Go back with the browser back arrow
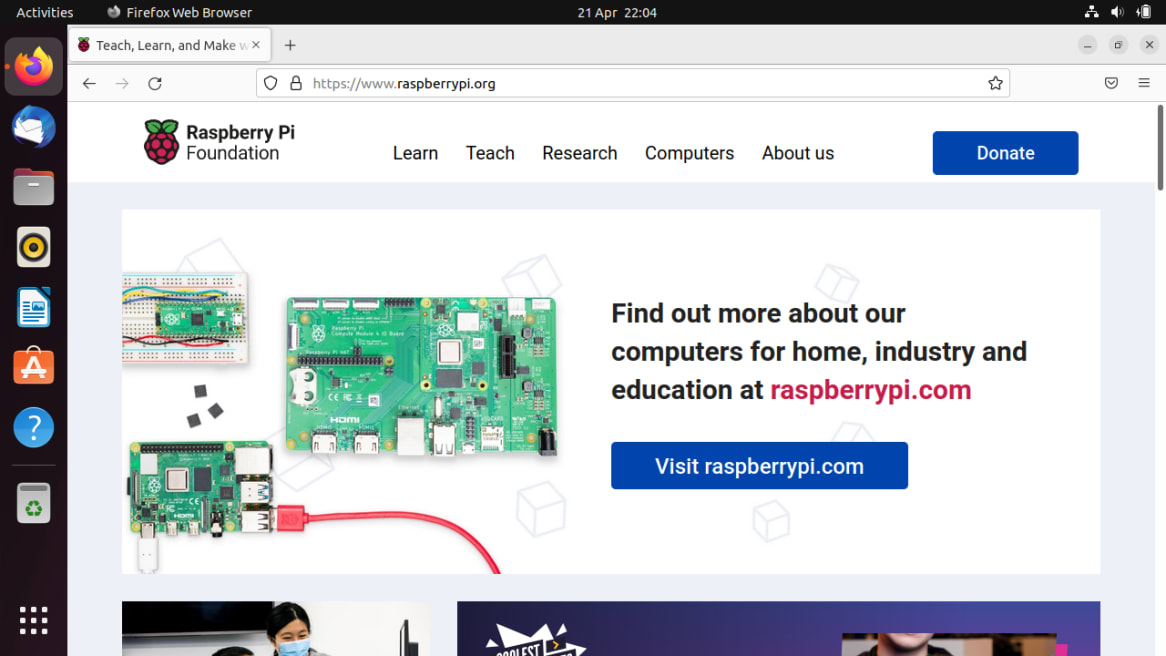 coord(89,83)
